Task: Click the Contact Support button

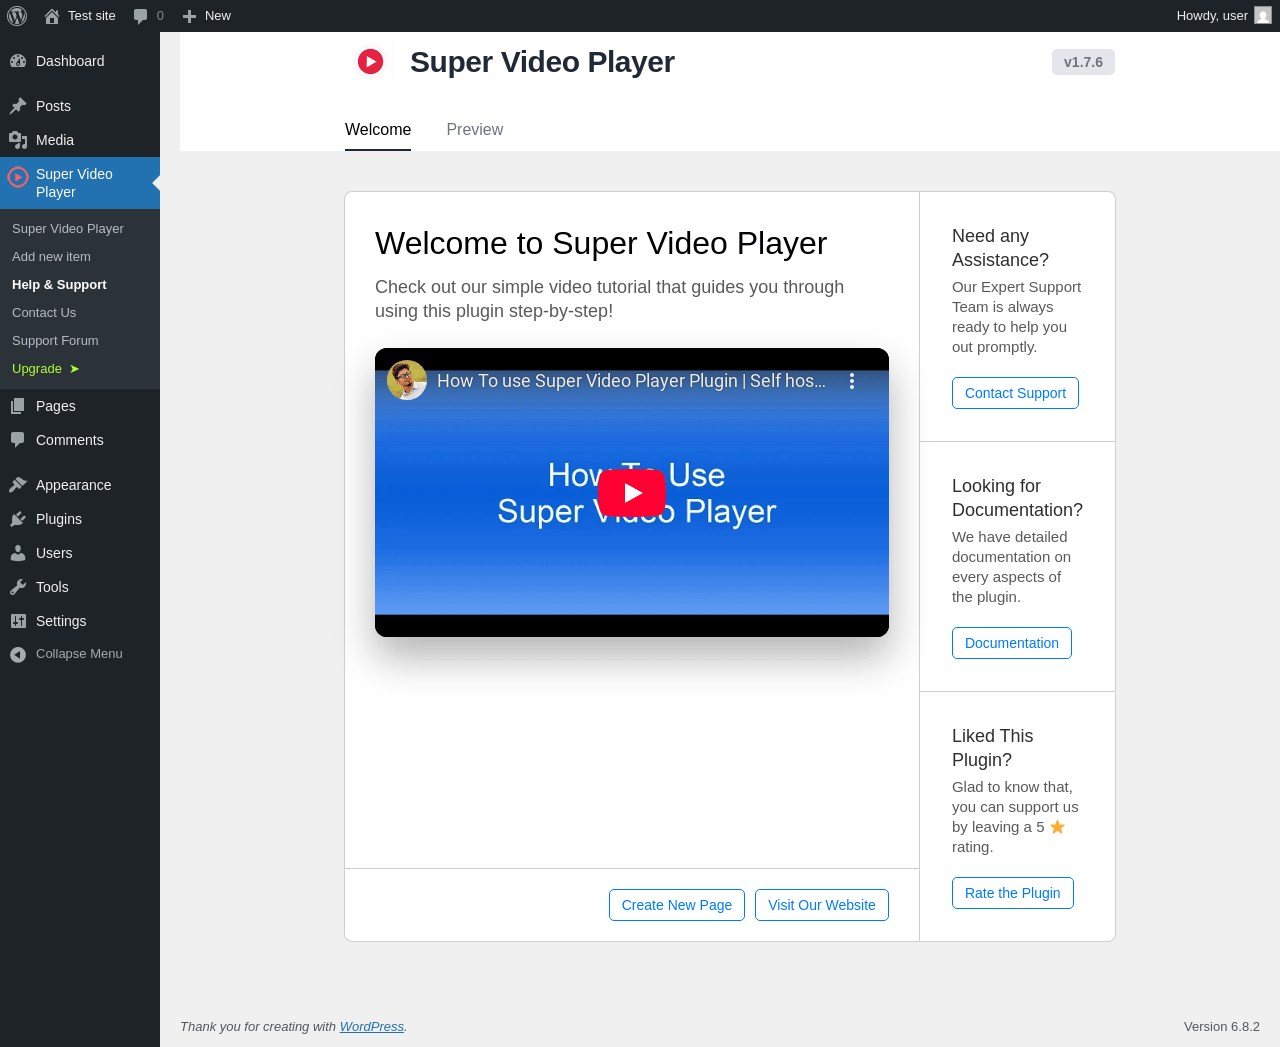Action: (1015, 393)
